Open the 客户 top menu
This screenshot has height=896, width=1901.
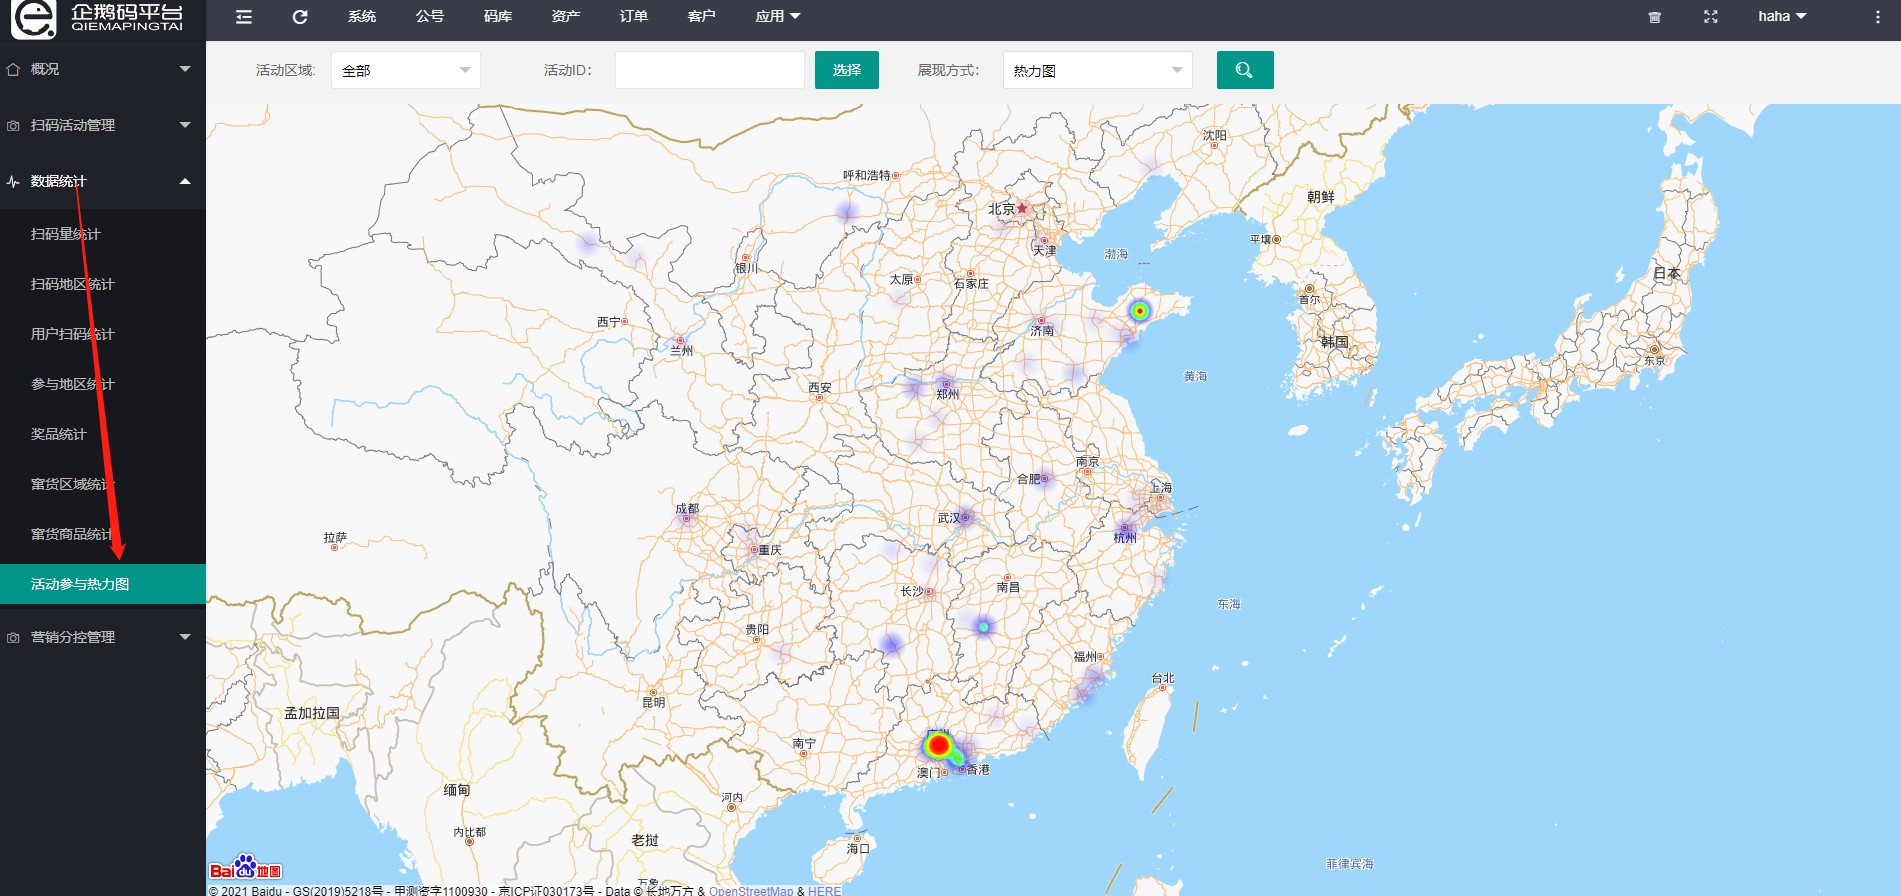702,17
